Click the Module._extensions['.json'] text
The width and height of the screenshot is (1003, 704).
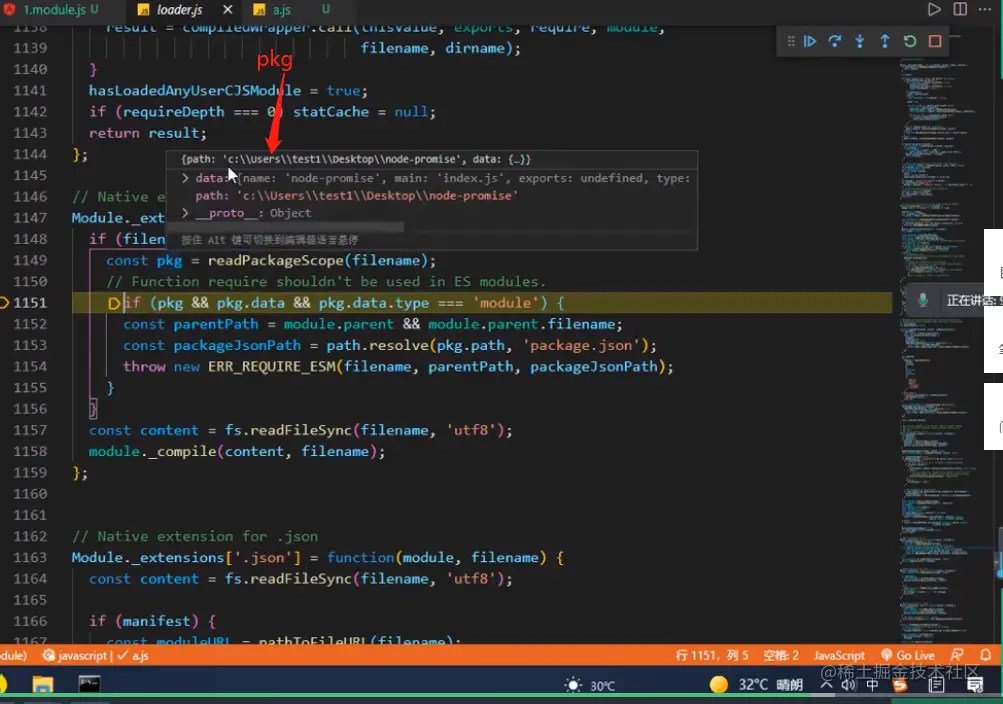[186, 558]
